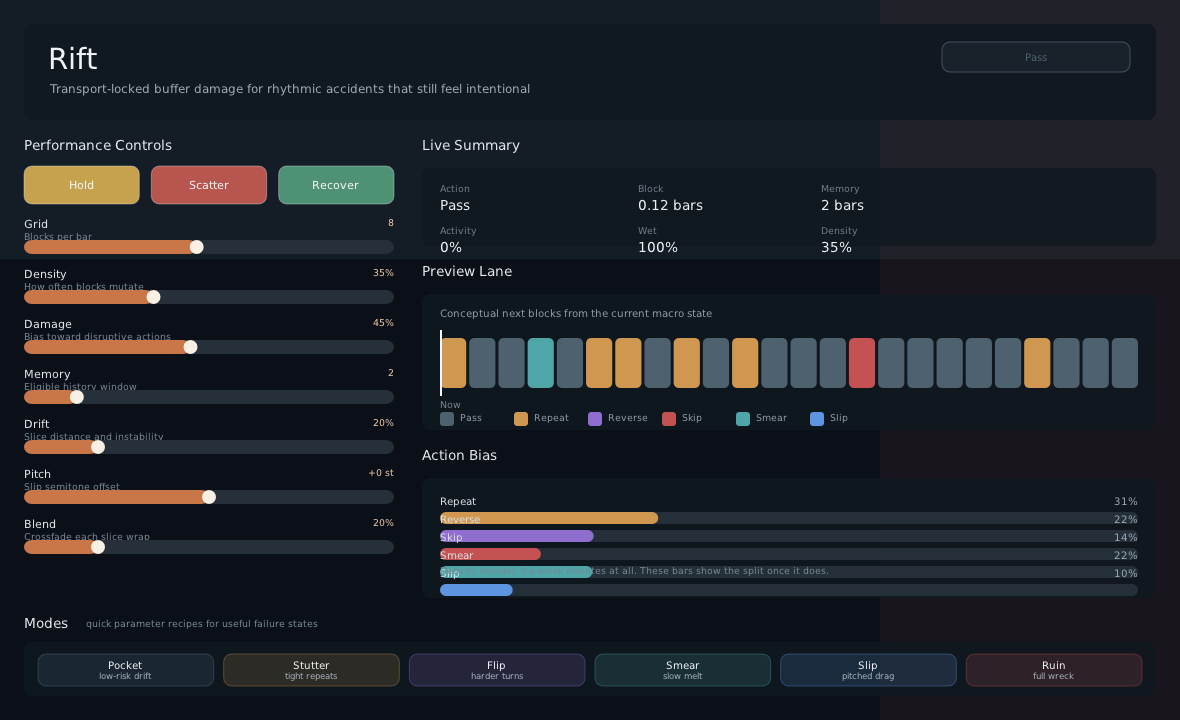Click the Grid value "8"

tap(391, 223)
